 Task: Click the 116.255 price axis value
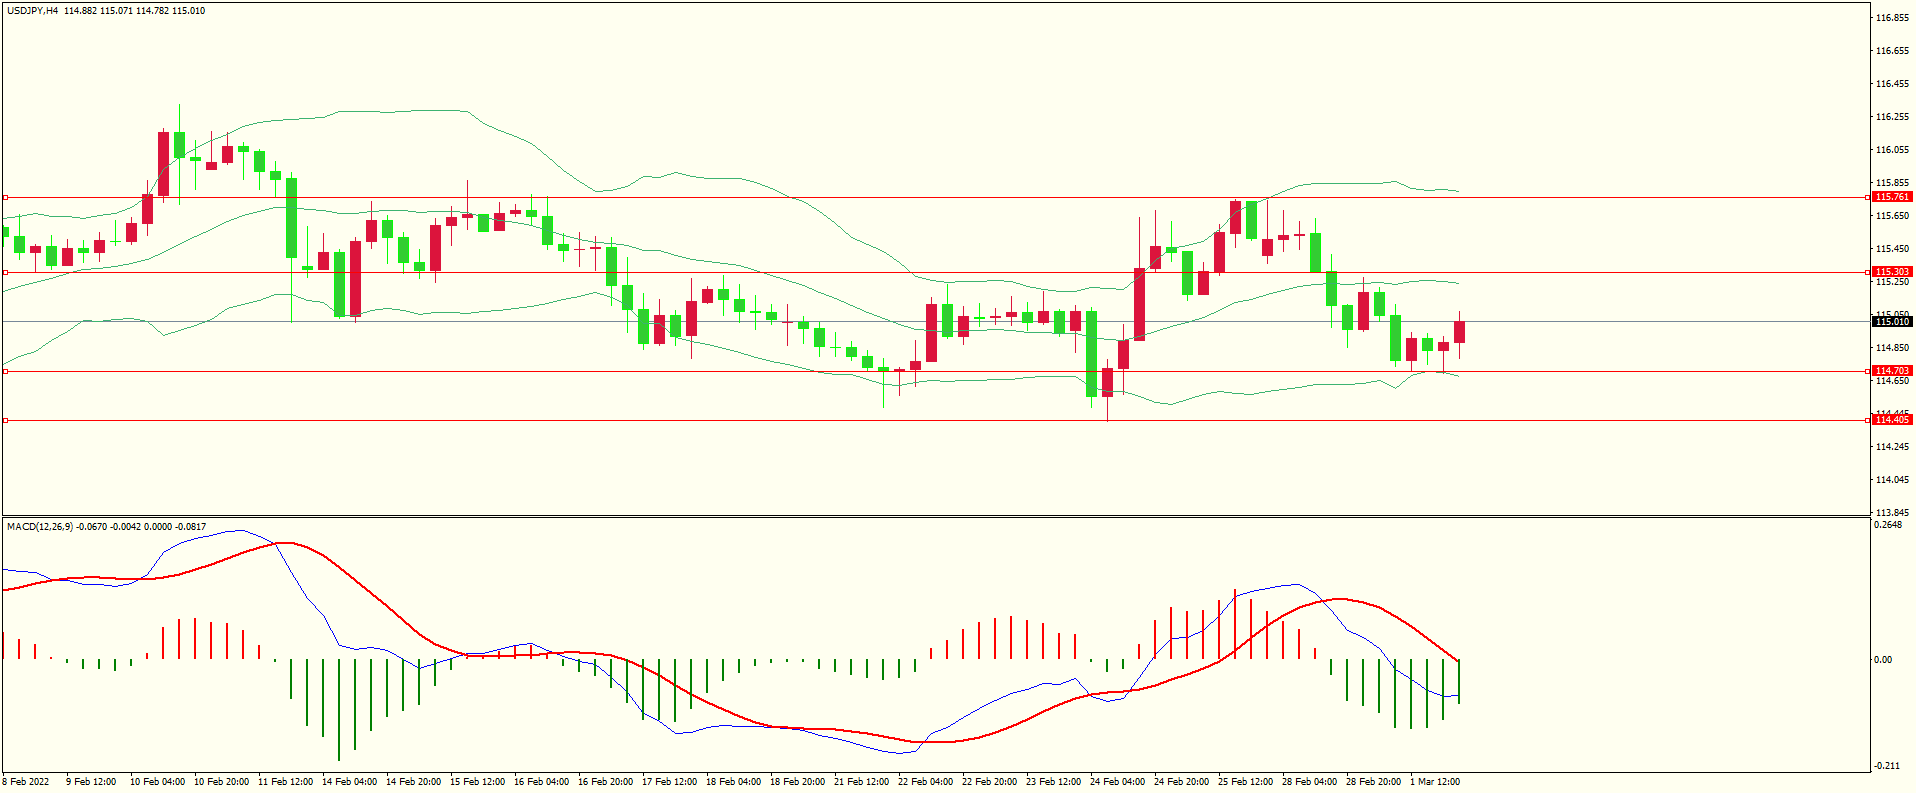point(1892,117)
